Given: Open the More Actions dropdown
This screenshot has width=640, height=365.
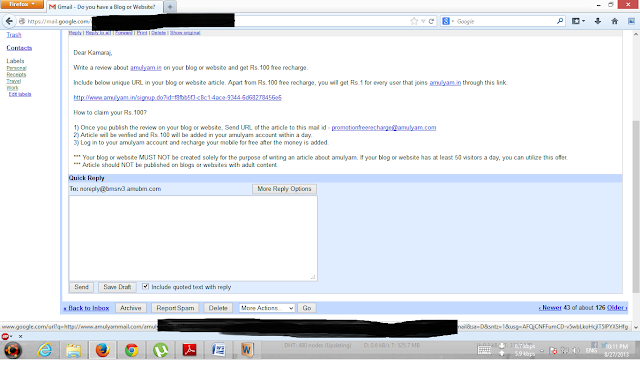Looking at the screenshot, I should click(x=267, y=308).
